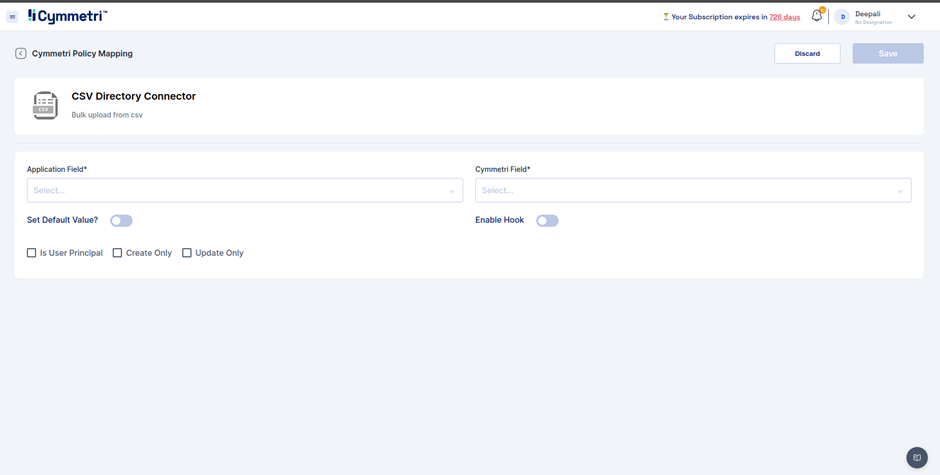
Task: Expand the user profile chevron
Action: click(911, 17)
